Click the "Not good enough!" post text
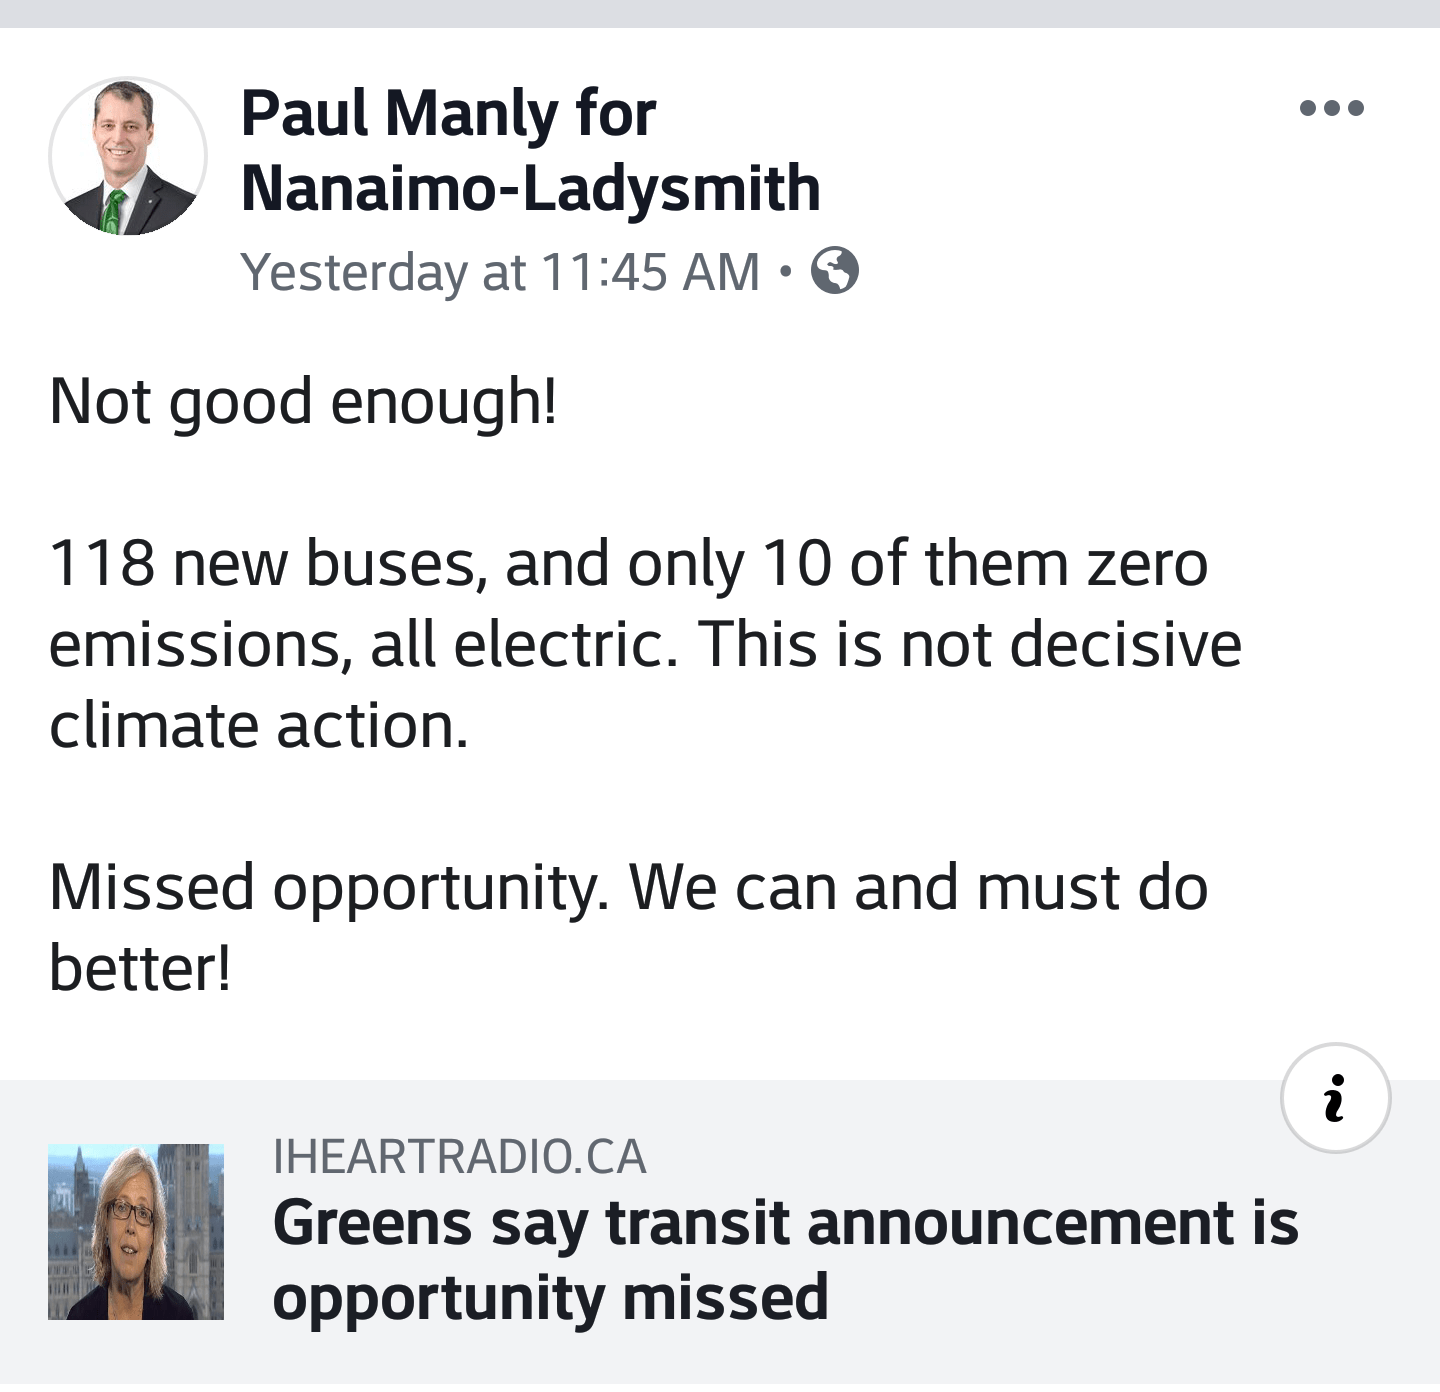This screenshot has width=1440, height=1392. [302, 401]
